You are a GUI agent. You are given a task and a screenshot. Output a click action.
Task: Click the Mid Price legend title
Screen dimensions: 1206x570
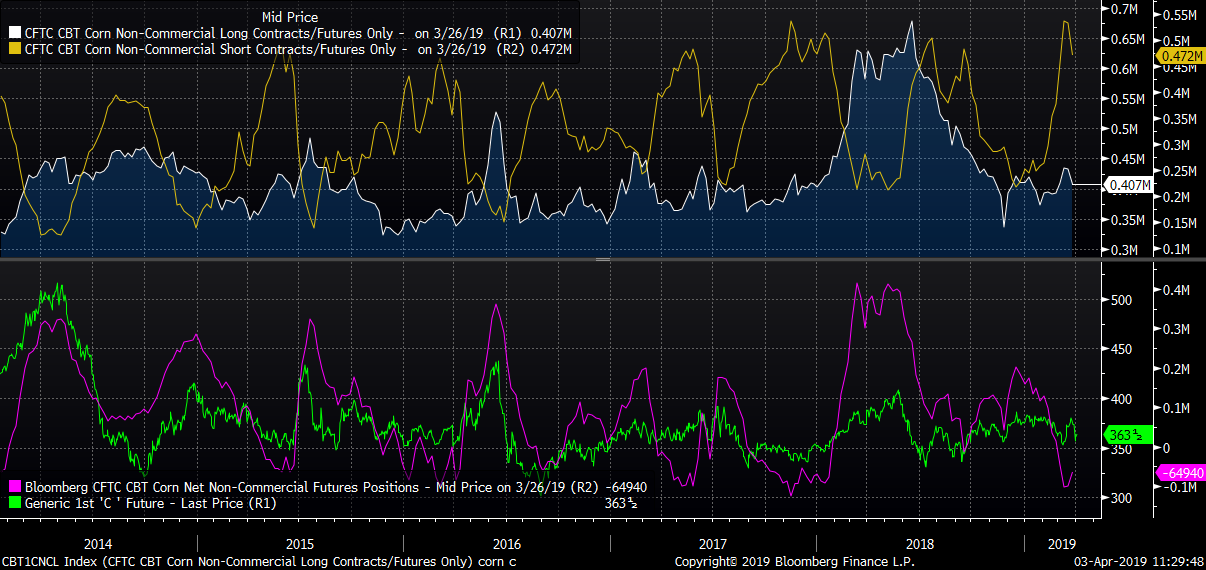(x=290, y=17)
